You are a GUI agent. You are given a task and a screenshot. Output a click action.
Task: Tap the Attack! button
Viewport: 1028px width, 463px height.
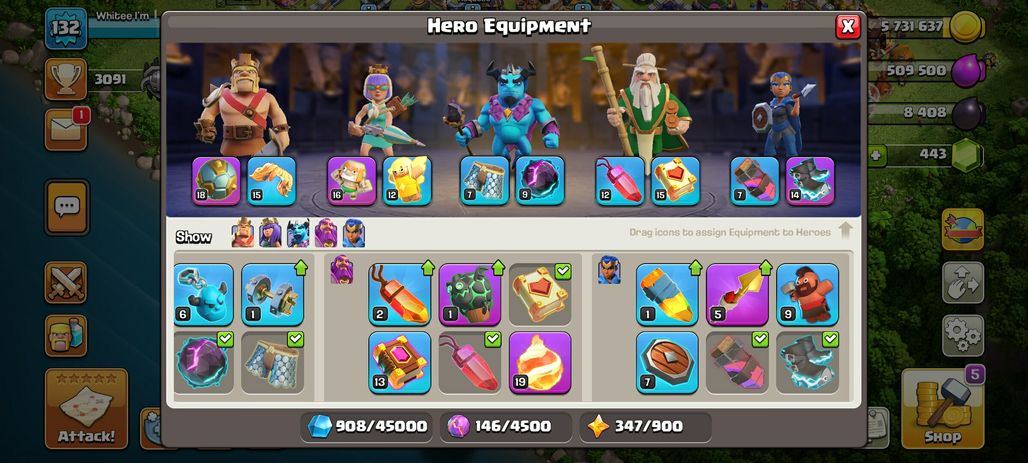[86, 408]
